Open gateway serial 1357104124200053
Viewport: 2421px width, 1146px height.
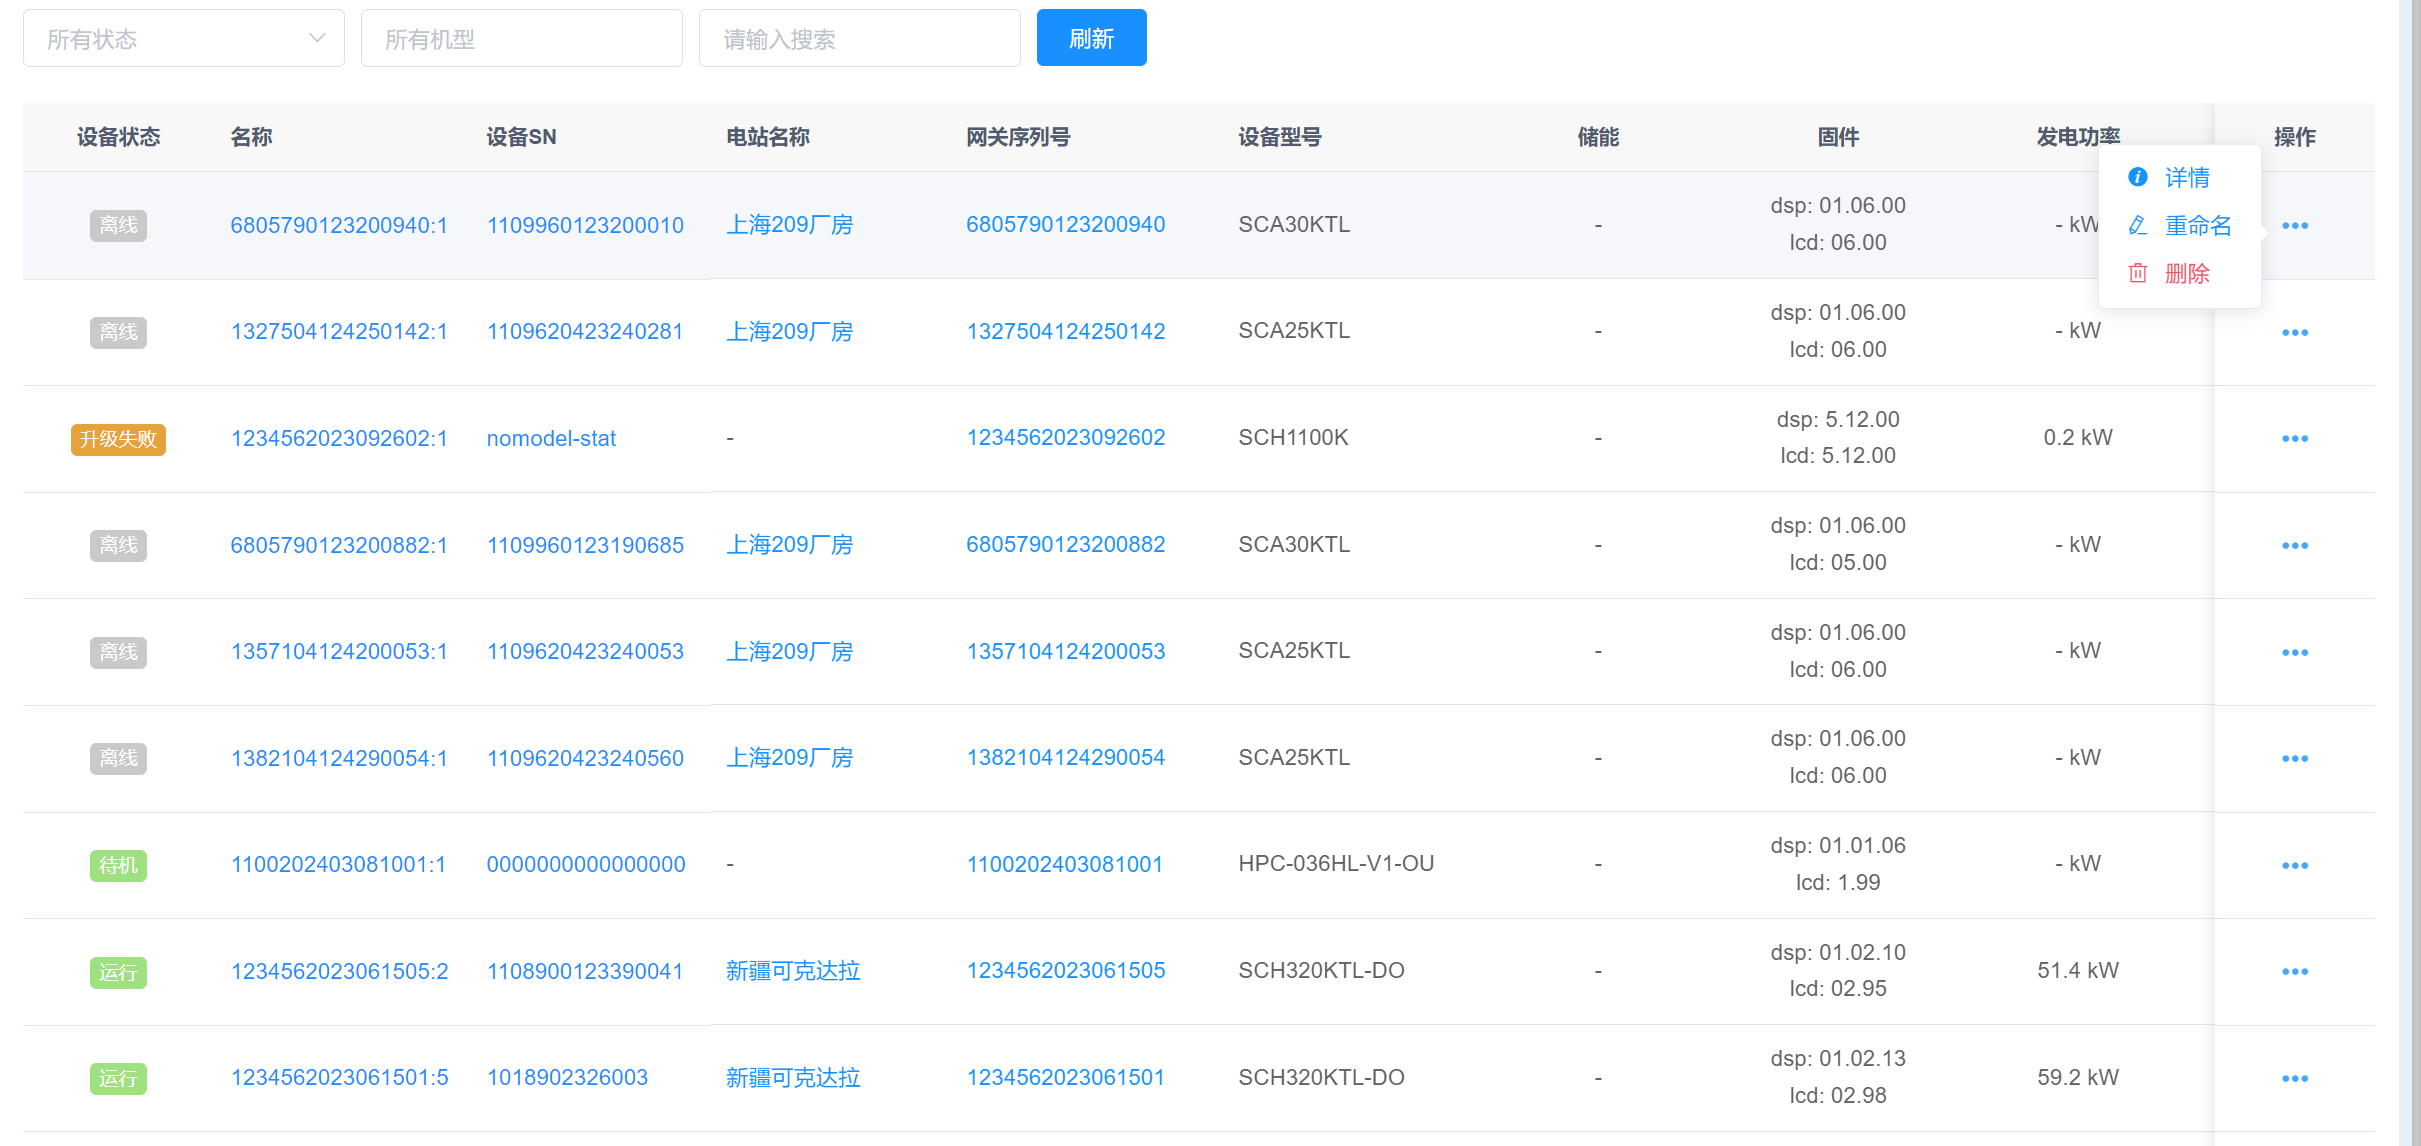1066,652
